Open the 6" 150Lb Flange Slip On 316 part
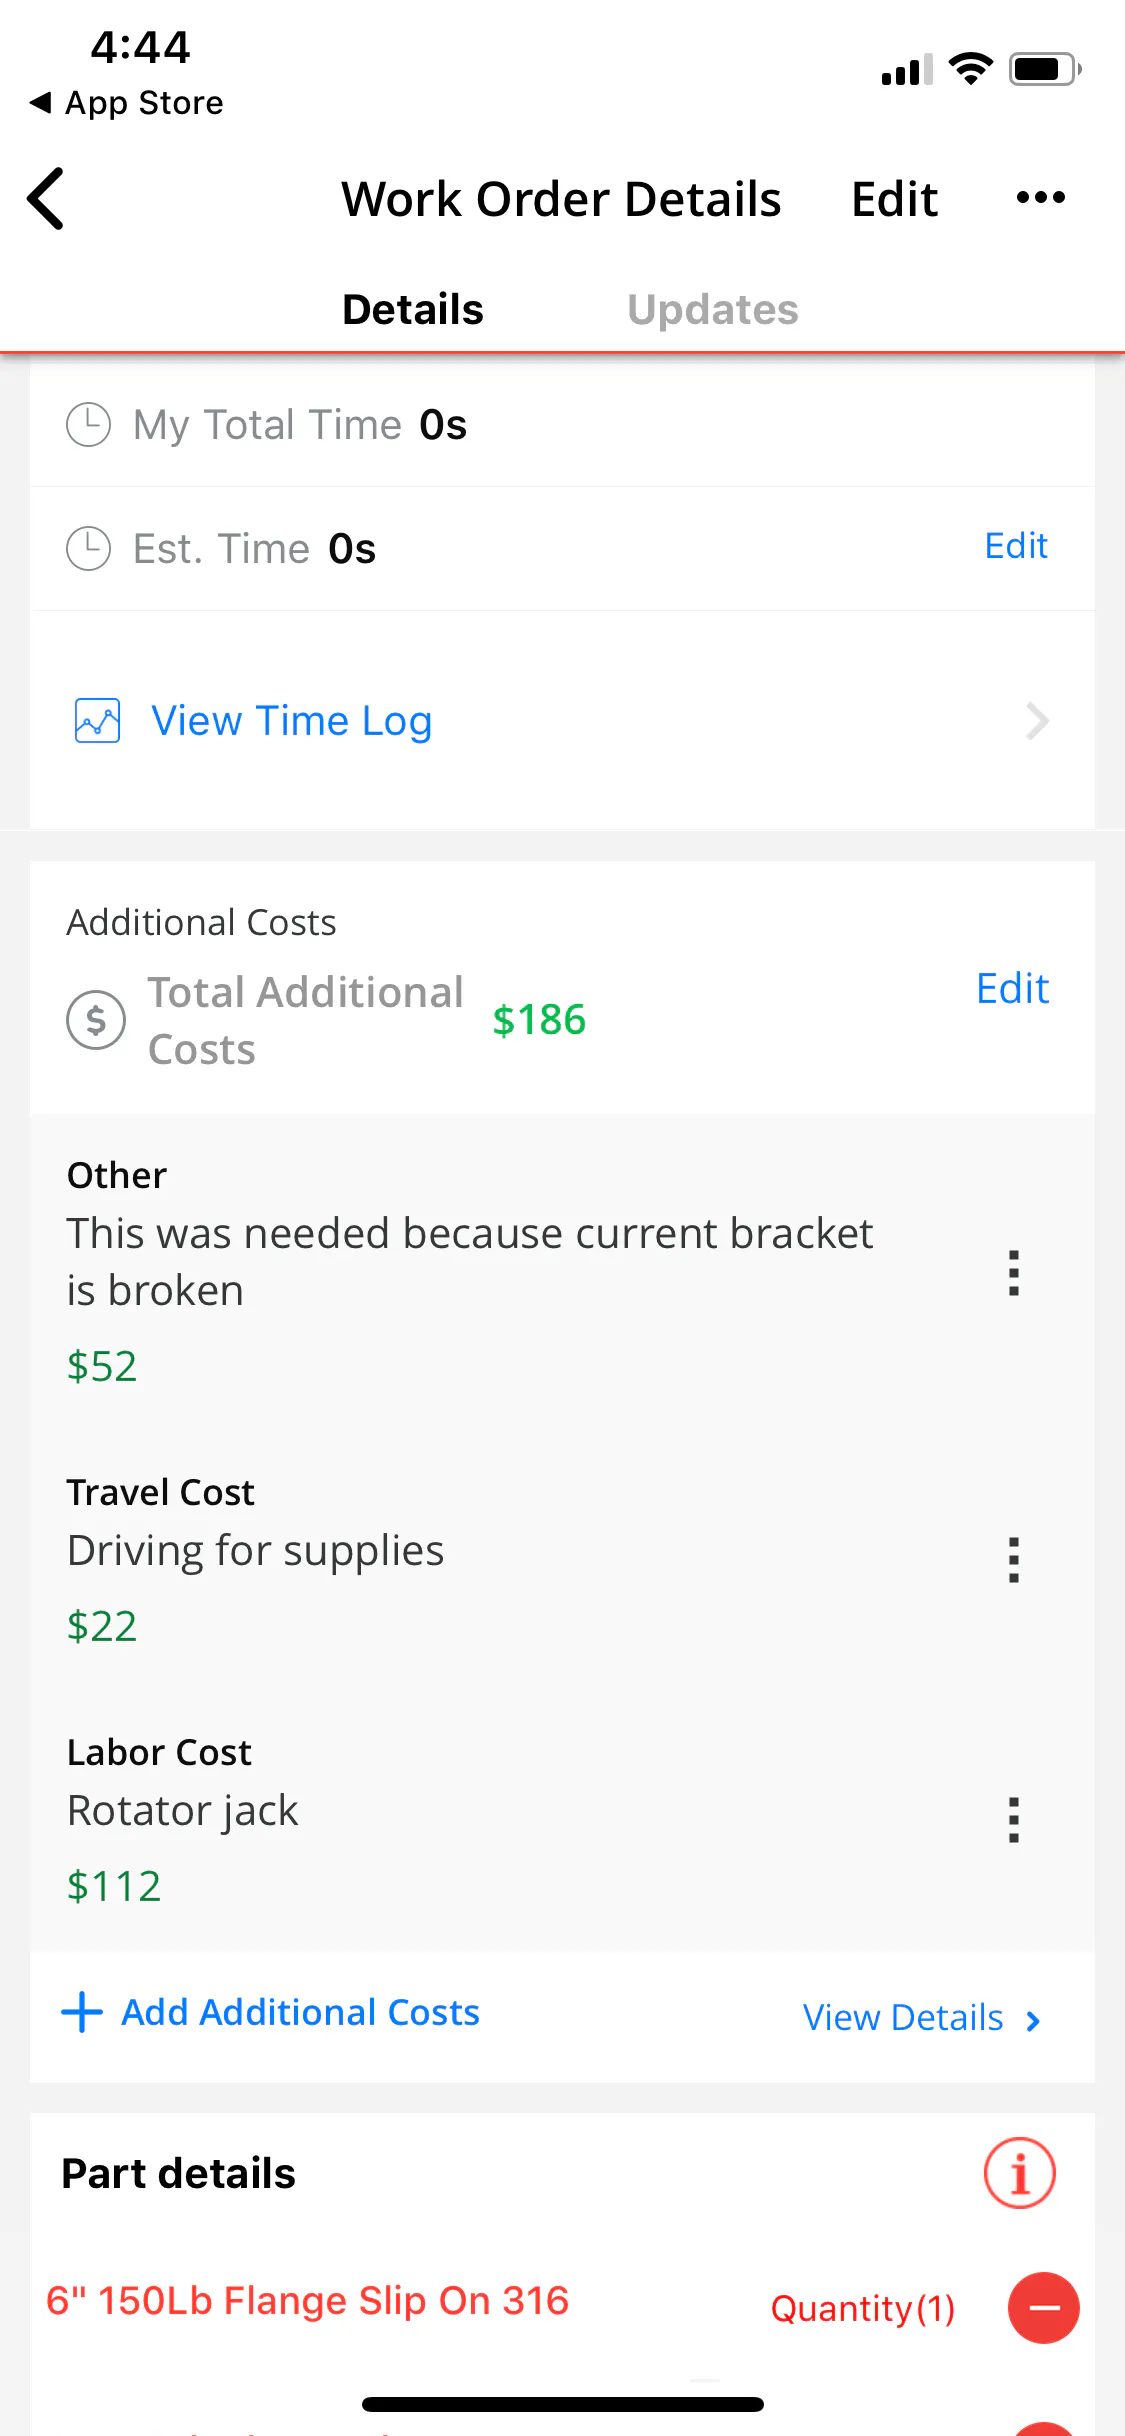This screenshot has width=1125, height=2436. [307, 2301]
